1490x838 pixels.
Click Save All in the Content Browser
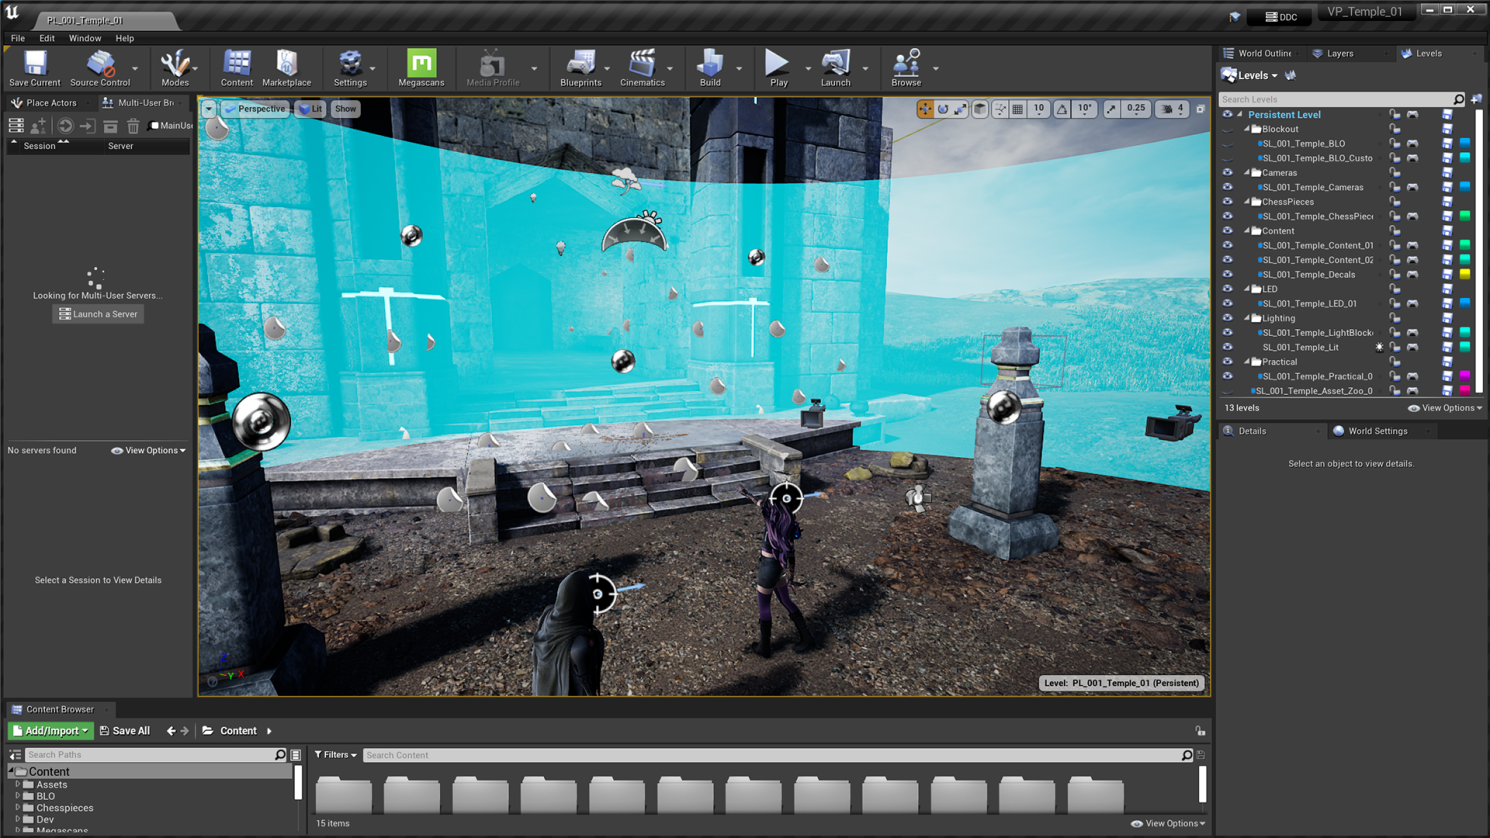click(x=124, y=731)
